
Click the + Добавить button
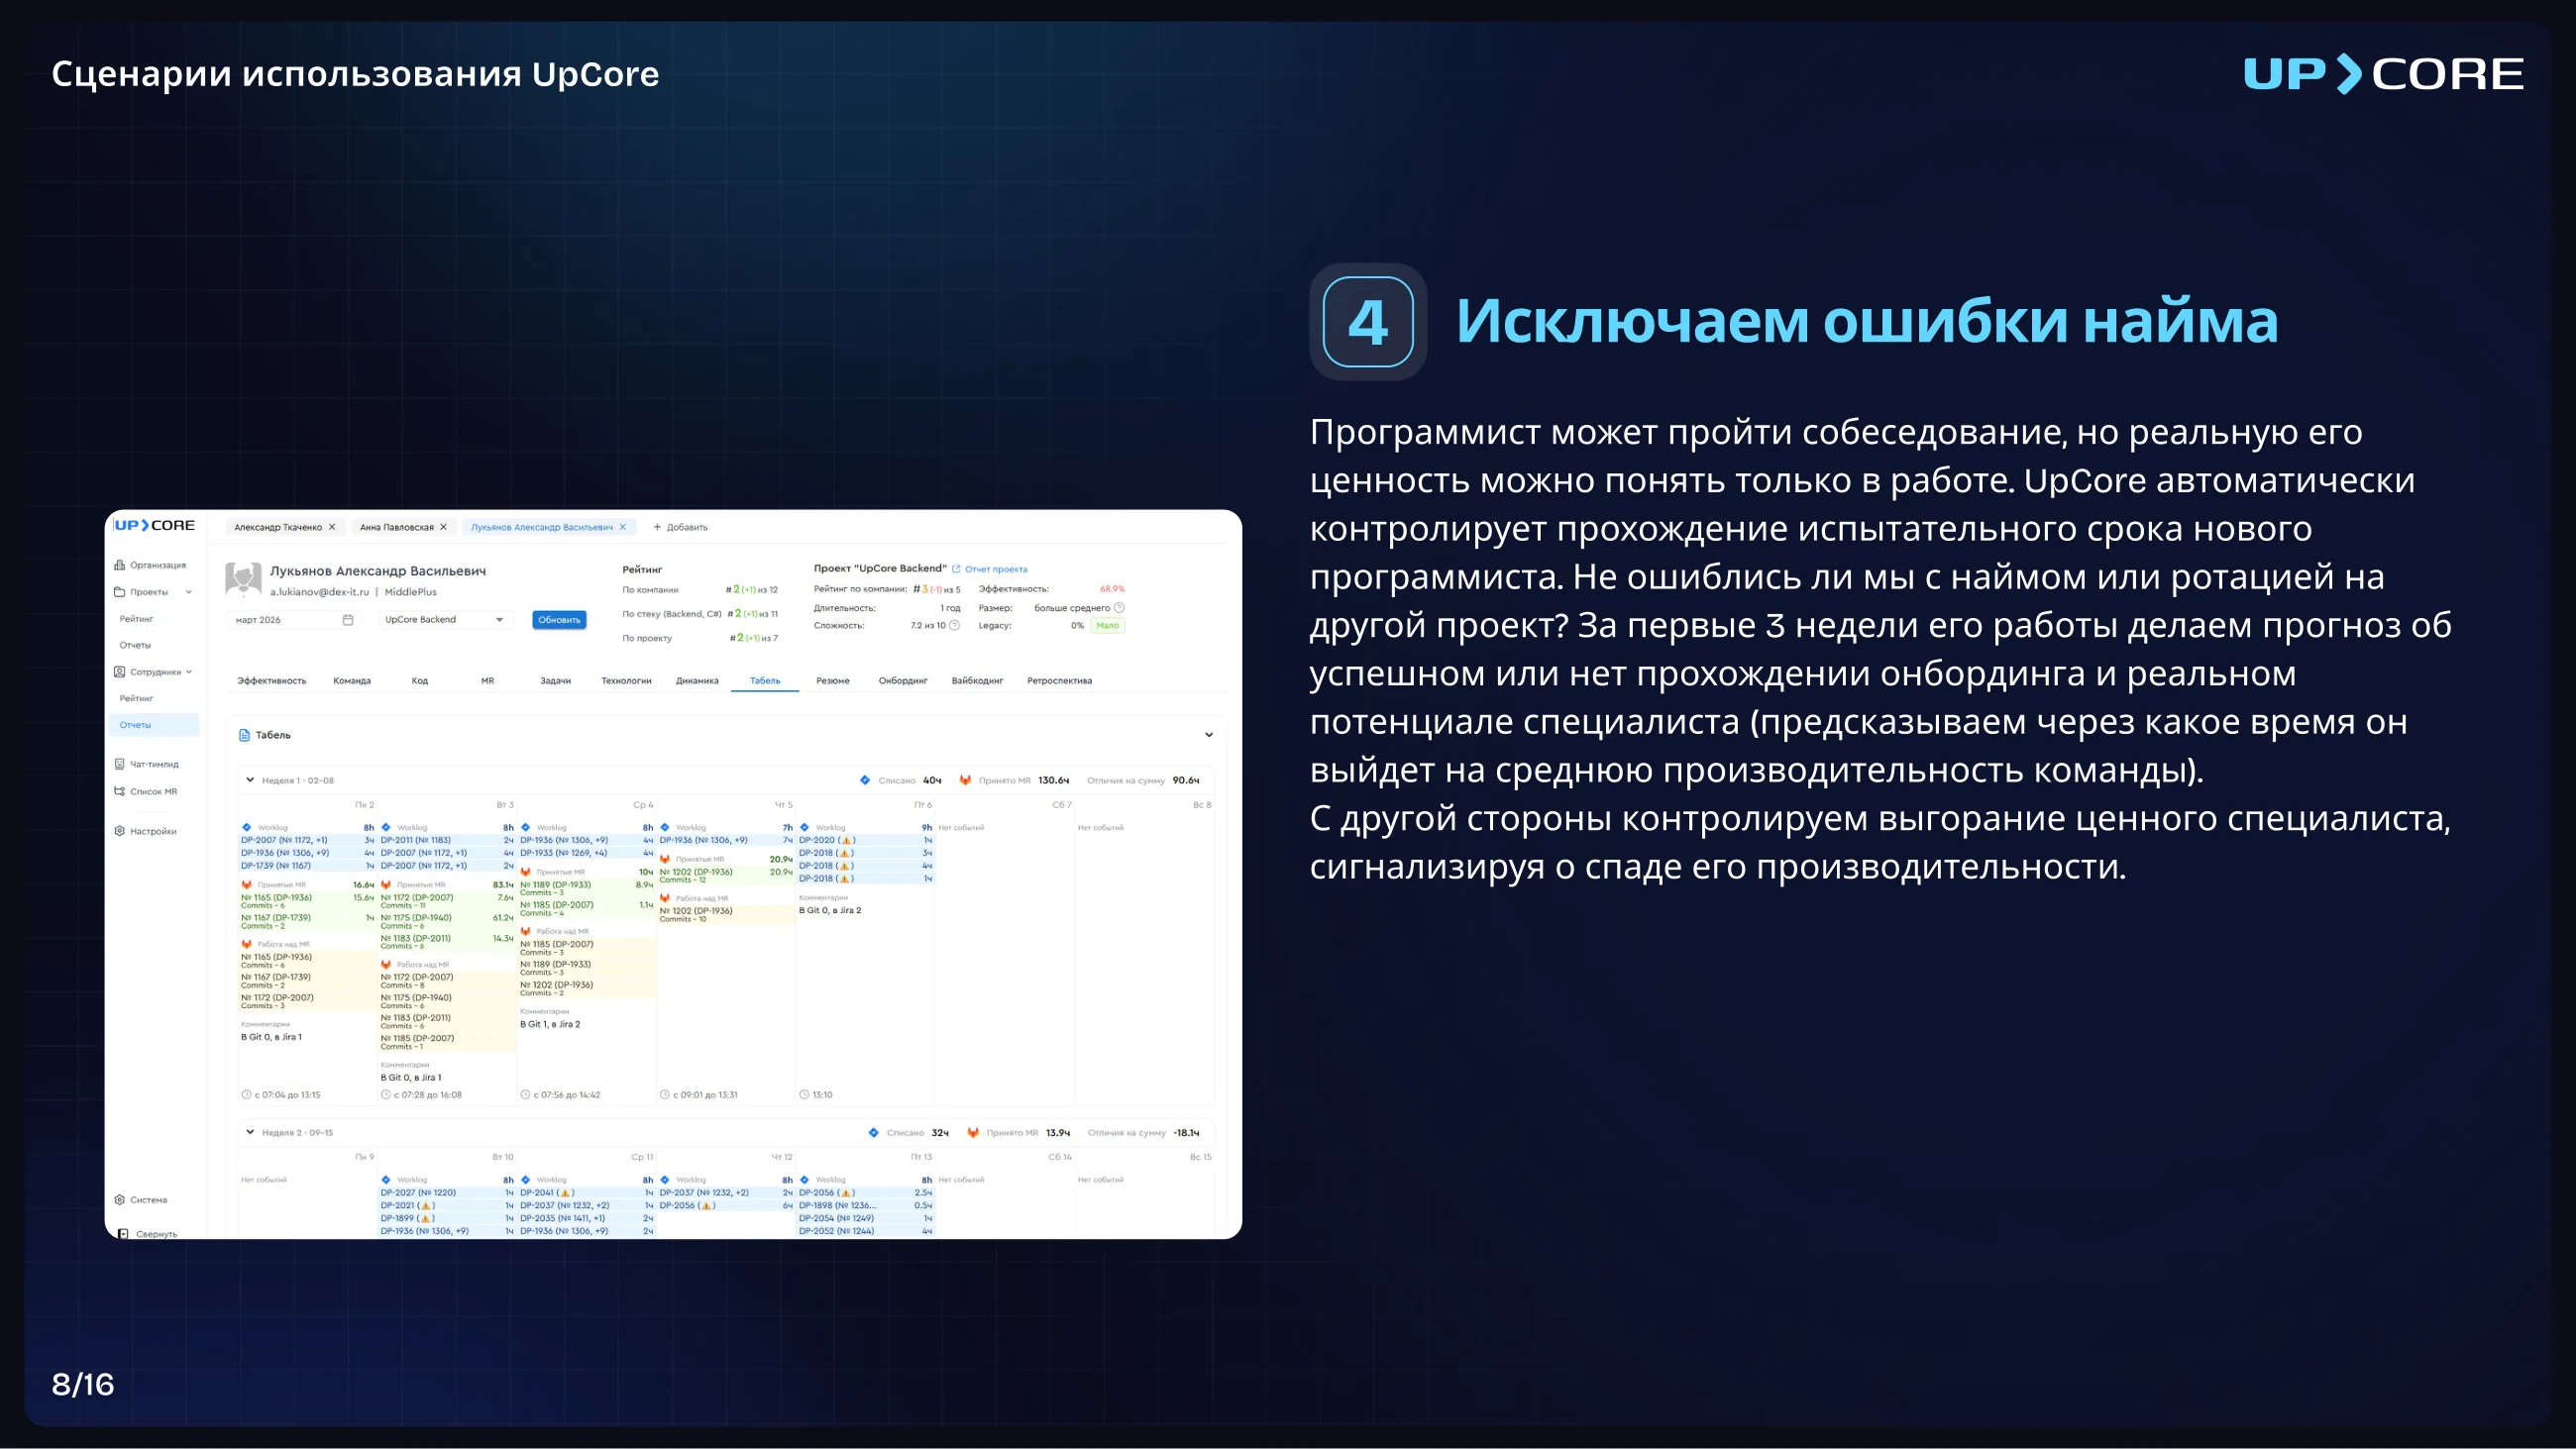[x=680, y=527]
